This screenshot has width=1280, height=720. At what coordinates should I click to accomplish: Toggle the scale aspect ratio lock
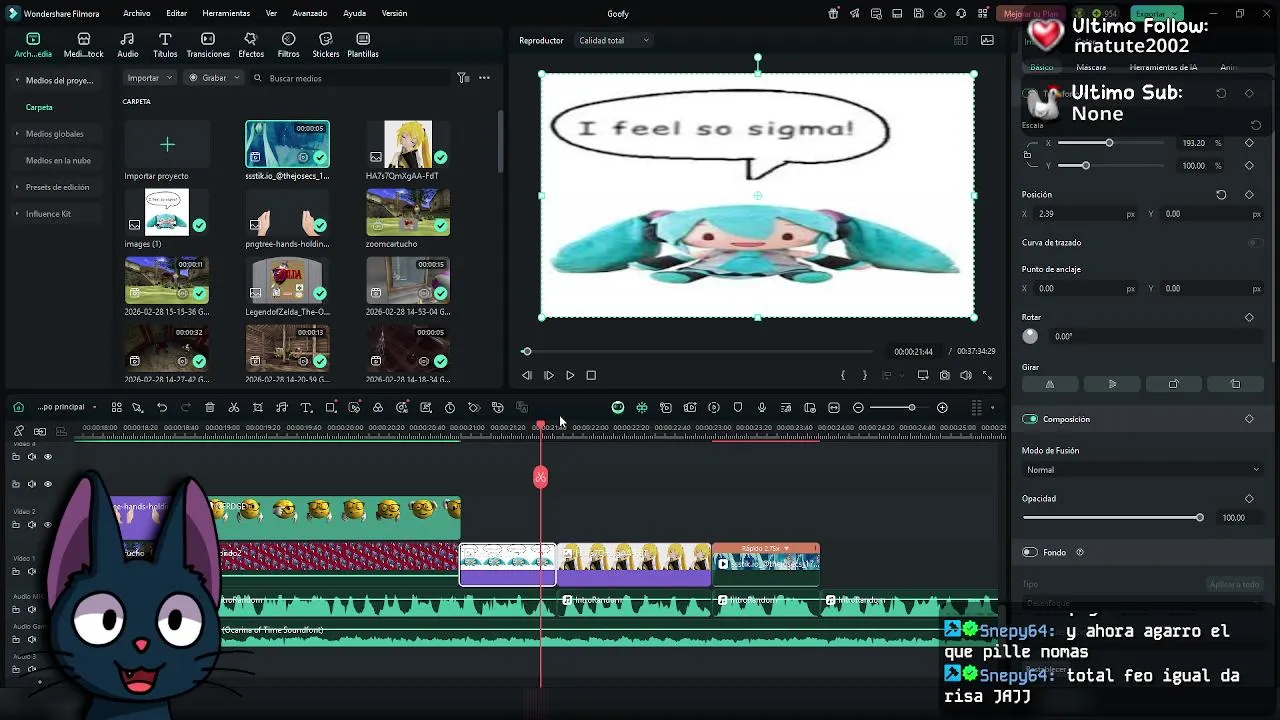[x=1028, y=155]
